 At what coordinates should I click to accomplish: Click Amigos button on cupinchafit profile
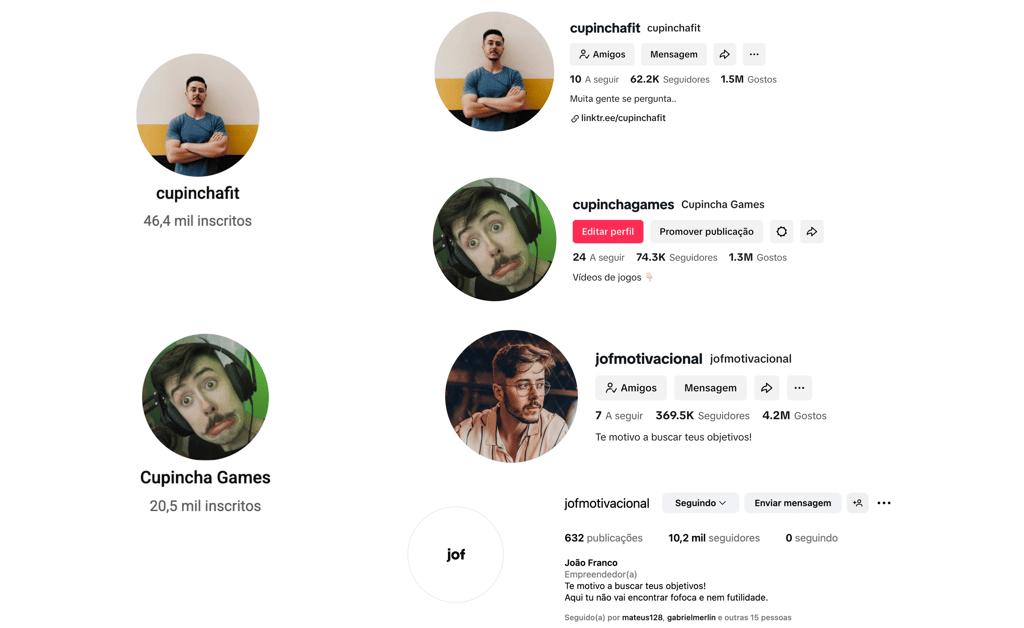[602, 54]
